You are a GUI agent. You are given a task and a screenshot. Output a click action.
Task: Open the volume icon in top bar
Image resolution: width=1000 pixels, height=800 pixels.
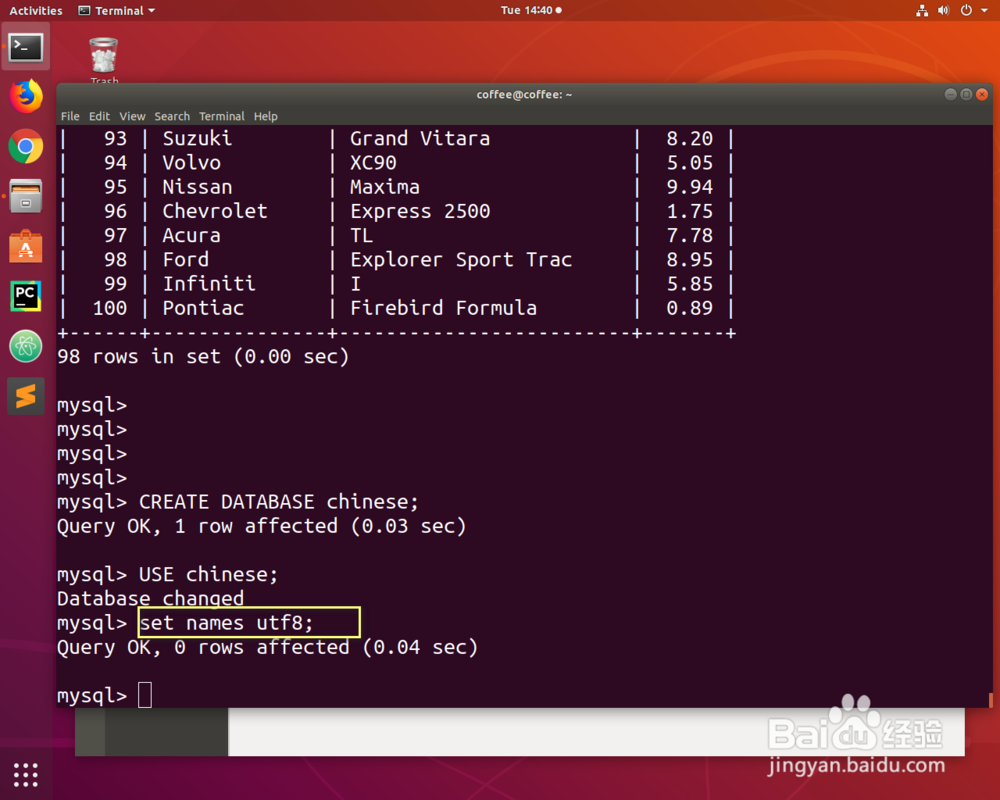(x=944, y=10)
